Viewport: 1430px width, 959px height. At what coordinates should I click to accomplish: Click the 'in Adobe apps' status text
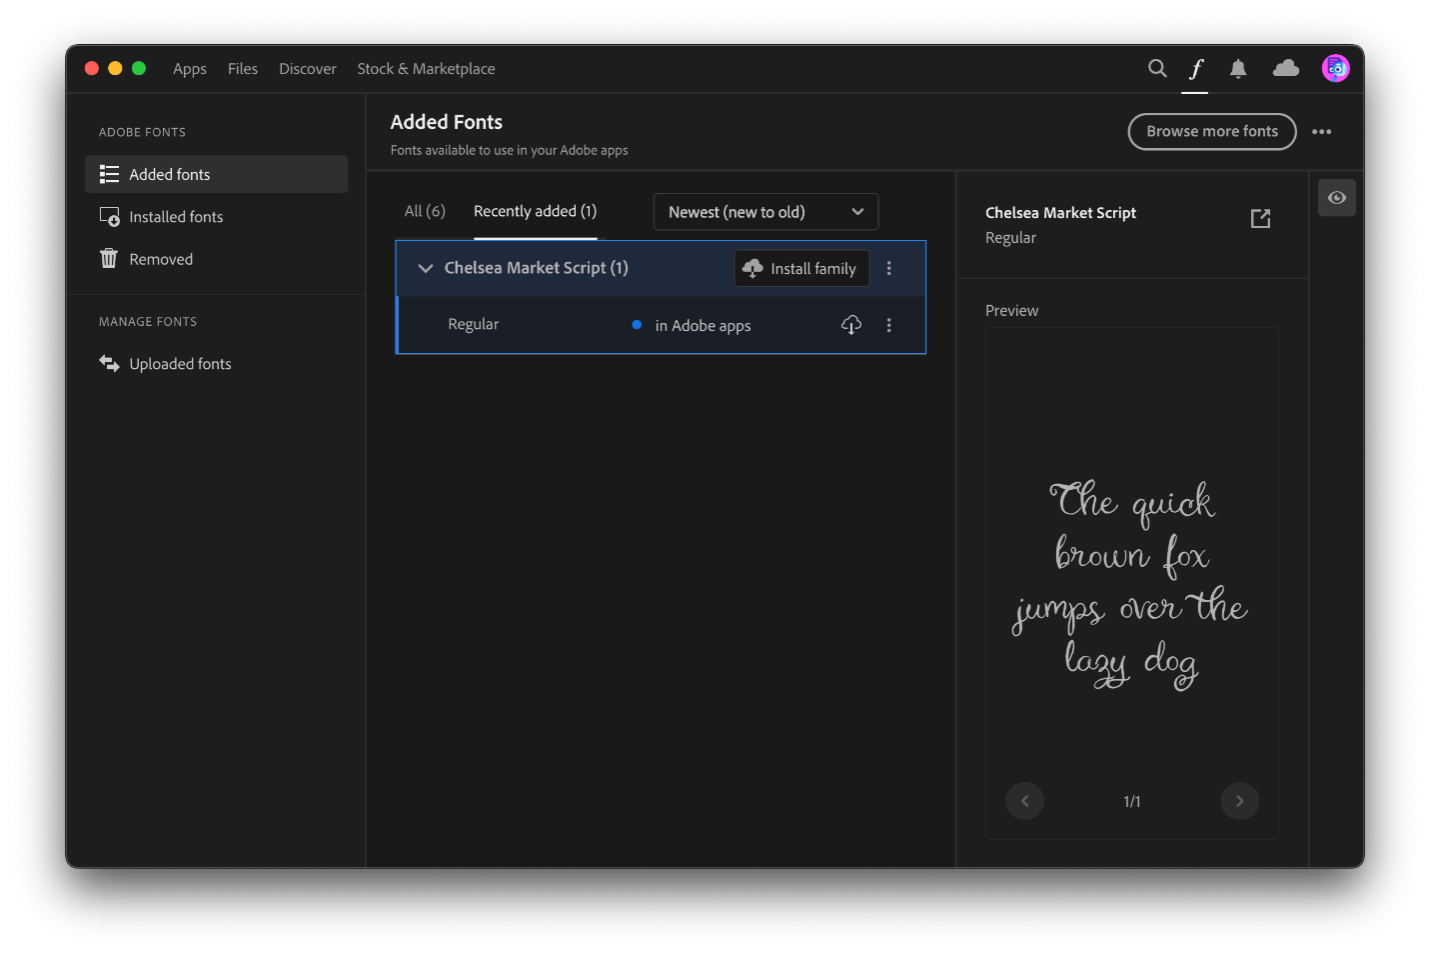tap(703, 326)
